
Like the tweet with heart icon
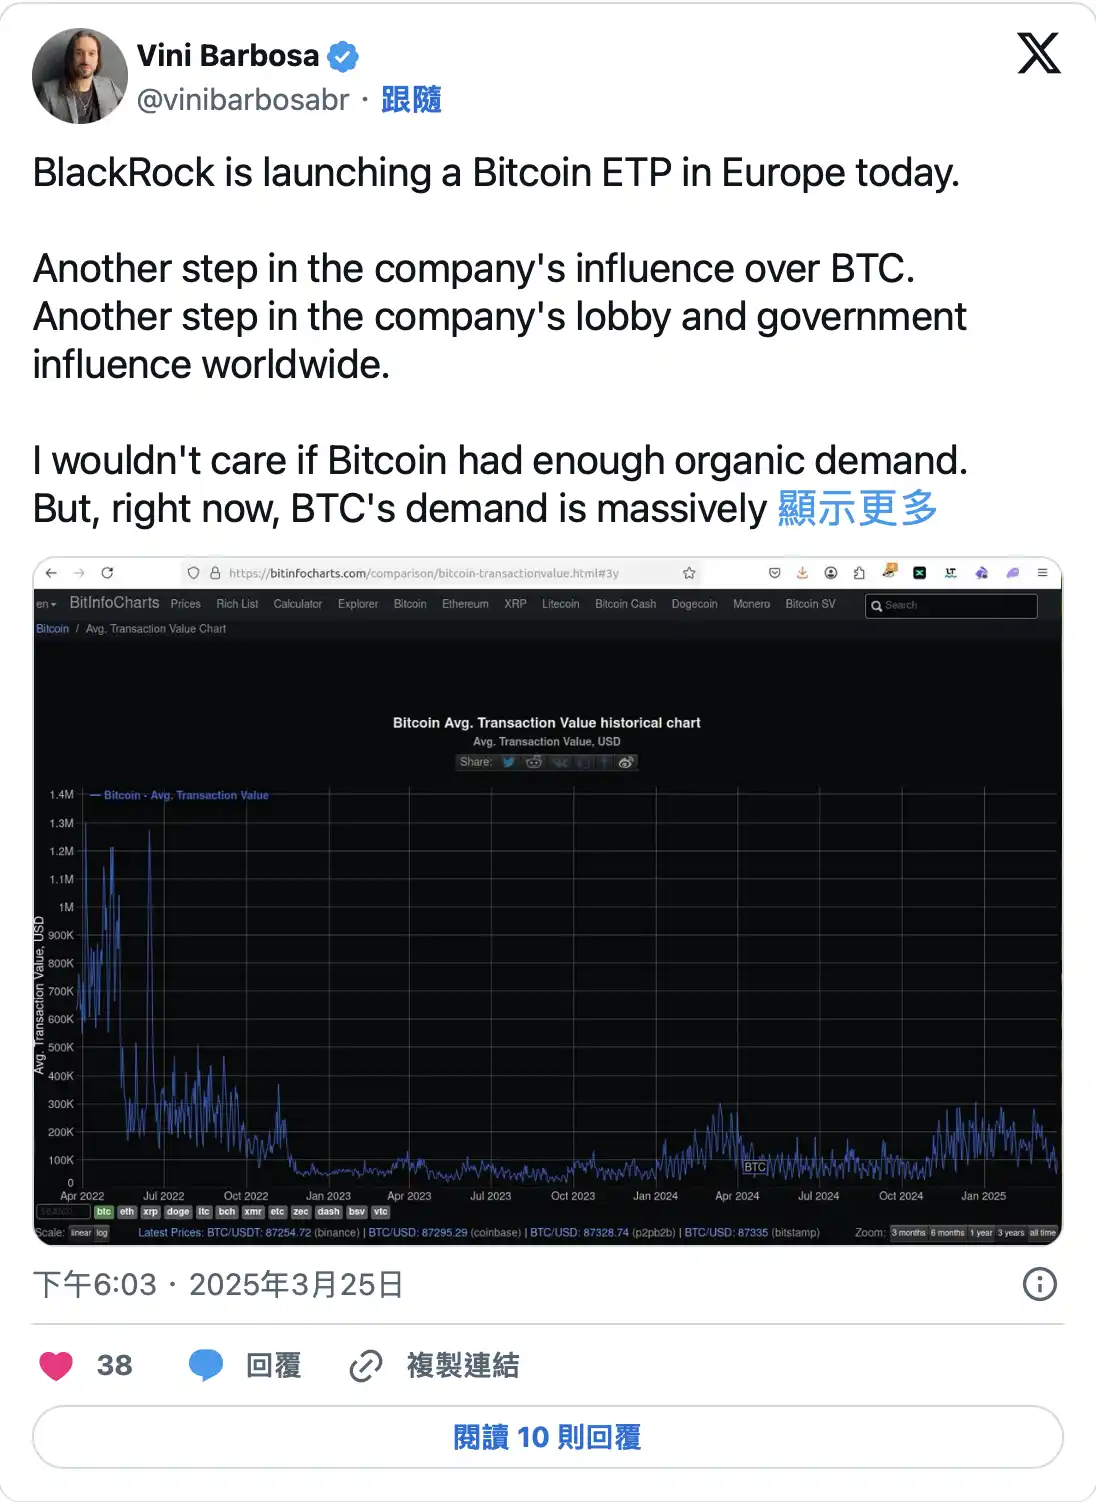[x=56, y=1365]
